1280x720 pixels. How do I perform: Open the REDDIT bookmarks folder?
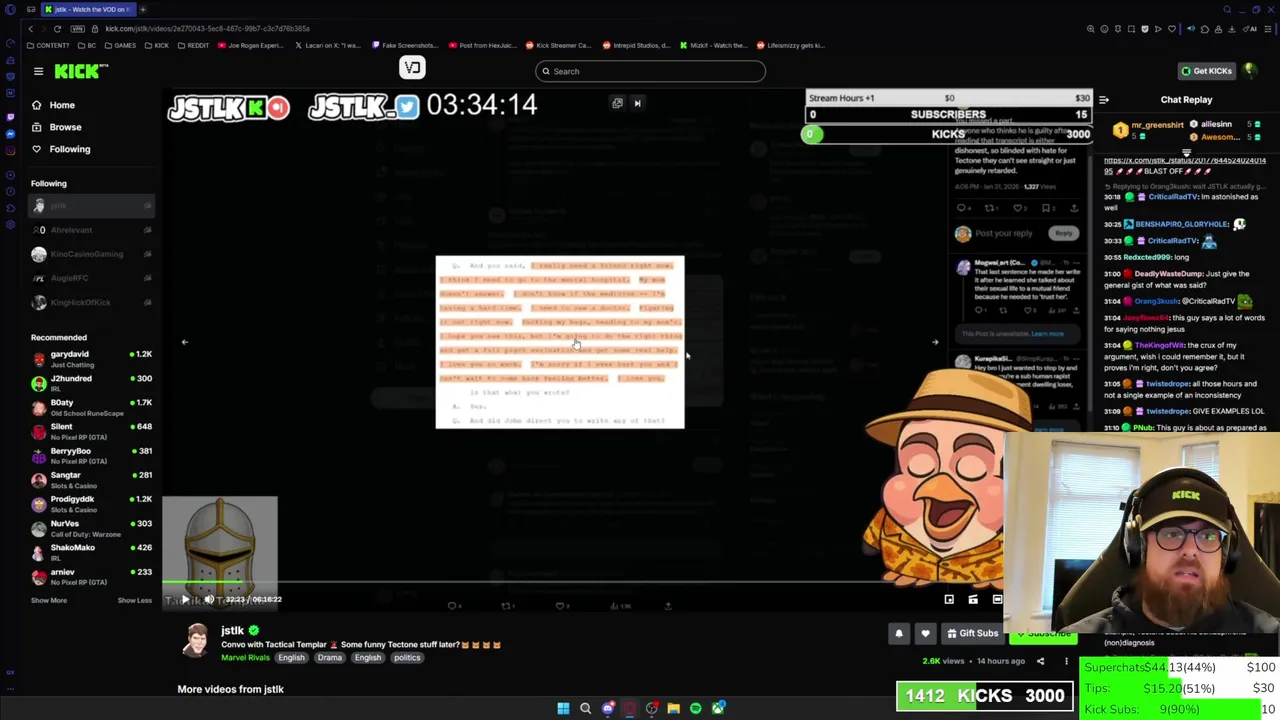click(193, 45)
